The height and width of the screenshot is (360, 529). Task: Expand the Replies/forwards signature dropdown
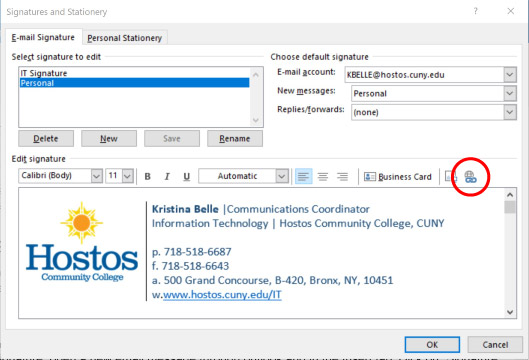click(x=510, y=112)
